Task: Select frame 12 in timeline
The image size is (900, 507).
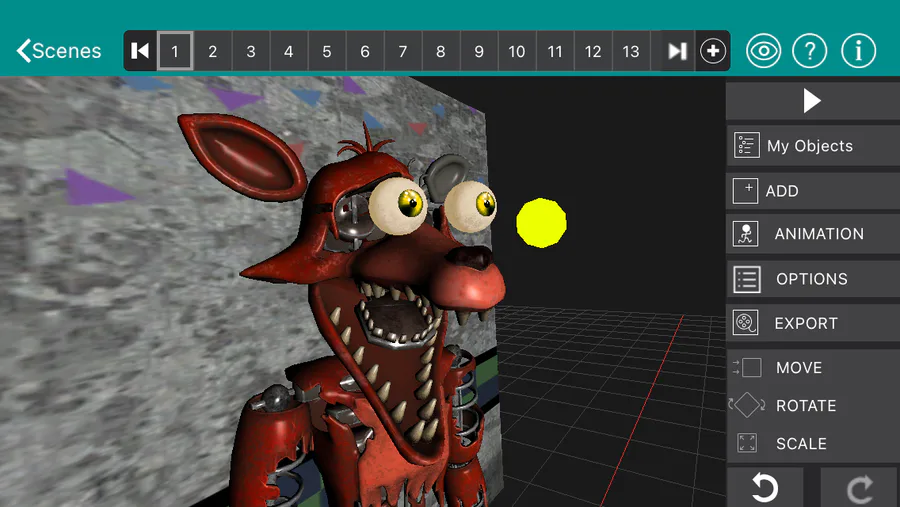Action: [x=593, y=51]
